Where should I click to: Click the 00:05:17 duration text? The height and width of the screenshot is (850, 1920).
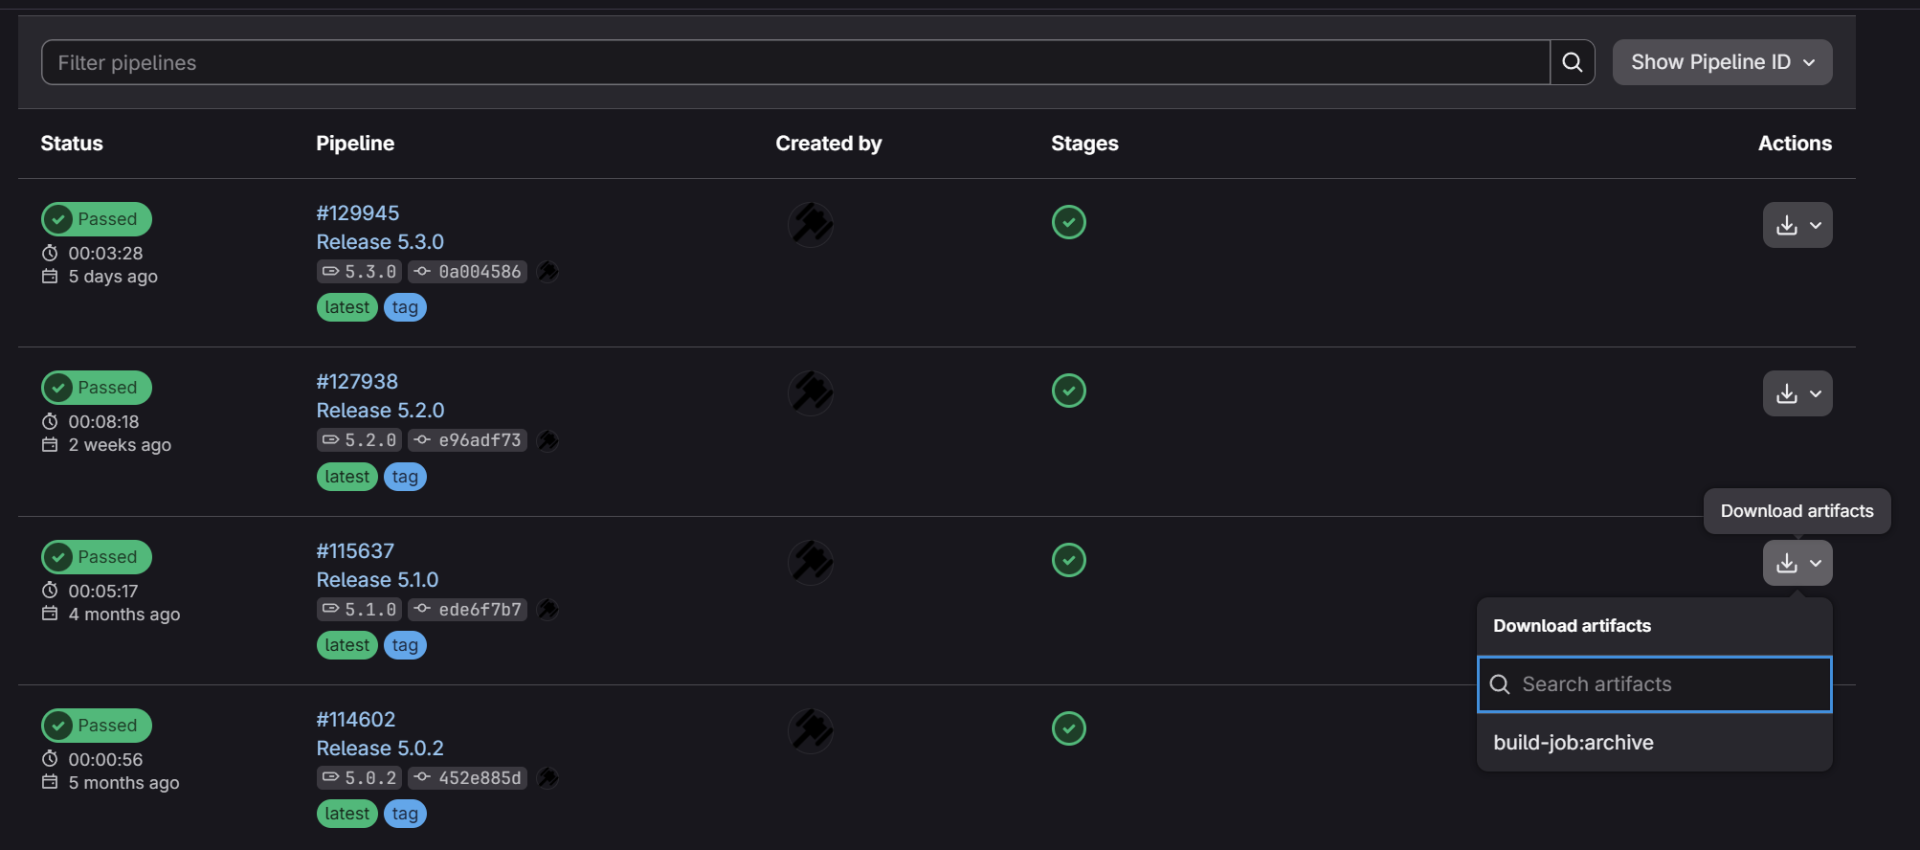[103, 591]
